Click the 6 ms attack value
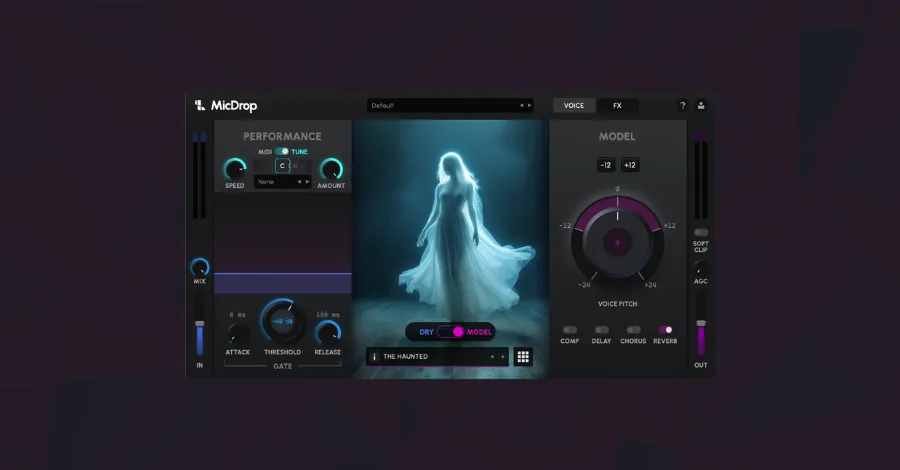Viewport: 900px width, 470px height. point(237,314)
